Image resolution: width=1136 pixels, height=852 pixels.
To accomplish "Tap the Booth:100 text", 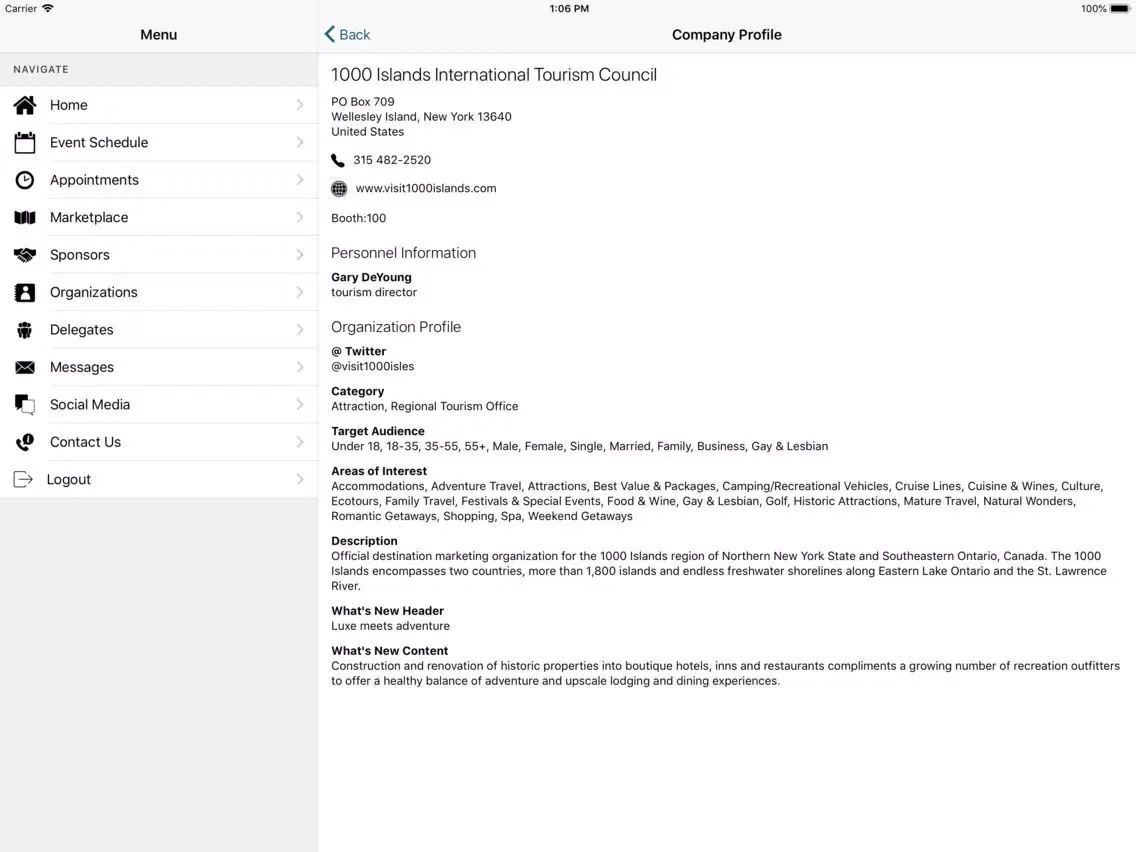I will [x=359, y=218].
